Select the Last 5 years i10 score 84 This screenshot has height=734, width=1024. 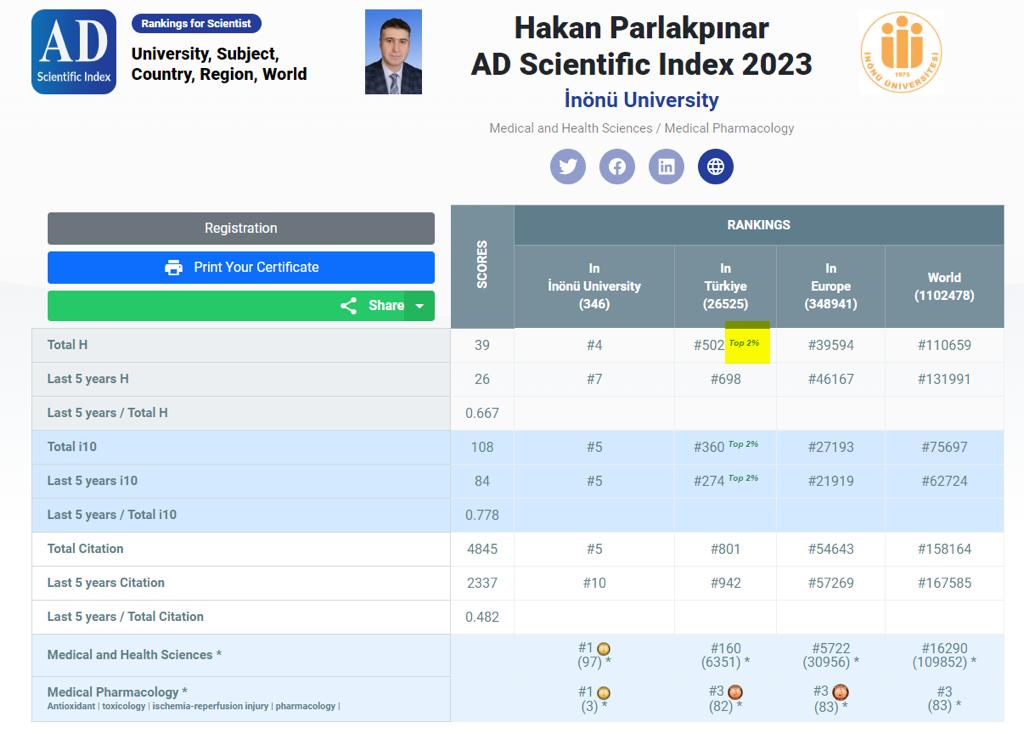[482, 481]
